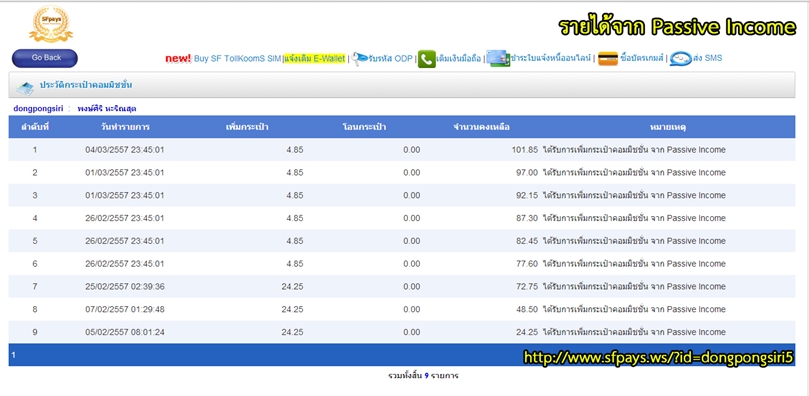Image resolution: width=809 pixels, height=396 pixels.
Task: Select the date 25/02/2557 02:39:36
Action: pos(125,287)
